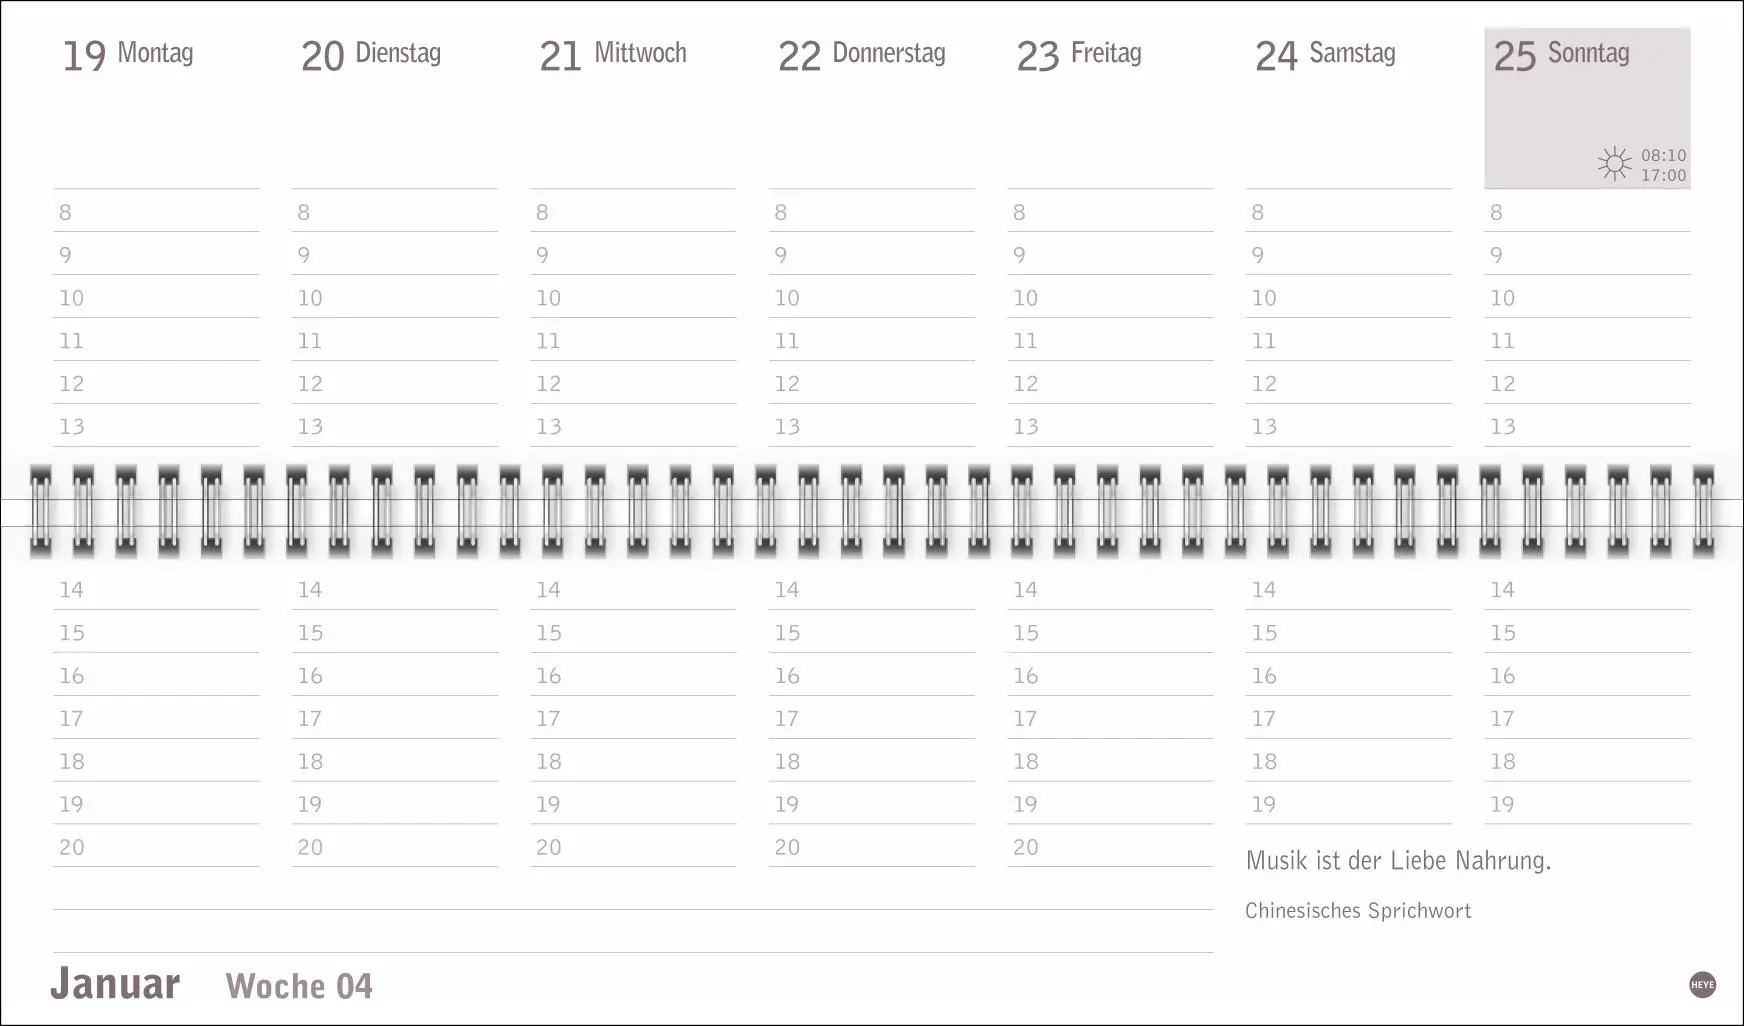Select the 24 Samstag day header
The height and width of the screenshot is (1026, 1744).
point(1325,54)
